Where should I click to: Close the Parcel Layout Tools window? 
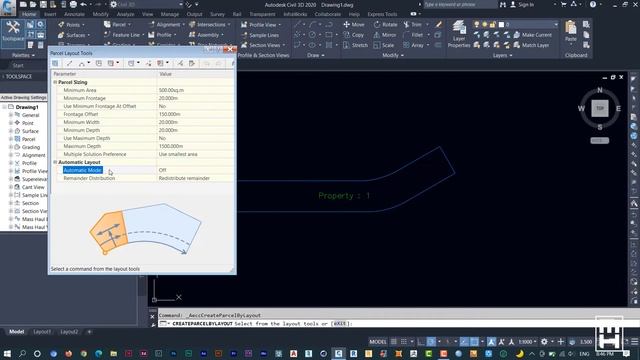click(x=230, y=49)
